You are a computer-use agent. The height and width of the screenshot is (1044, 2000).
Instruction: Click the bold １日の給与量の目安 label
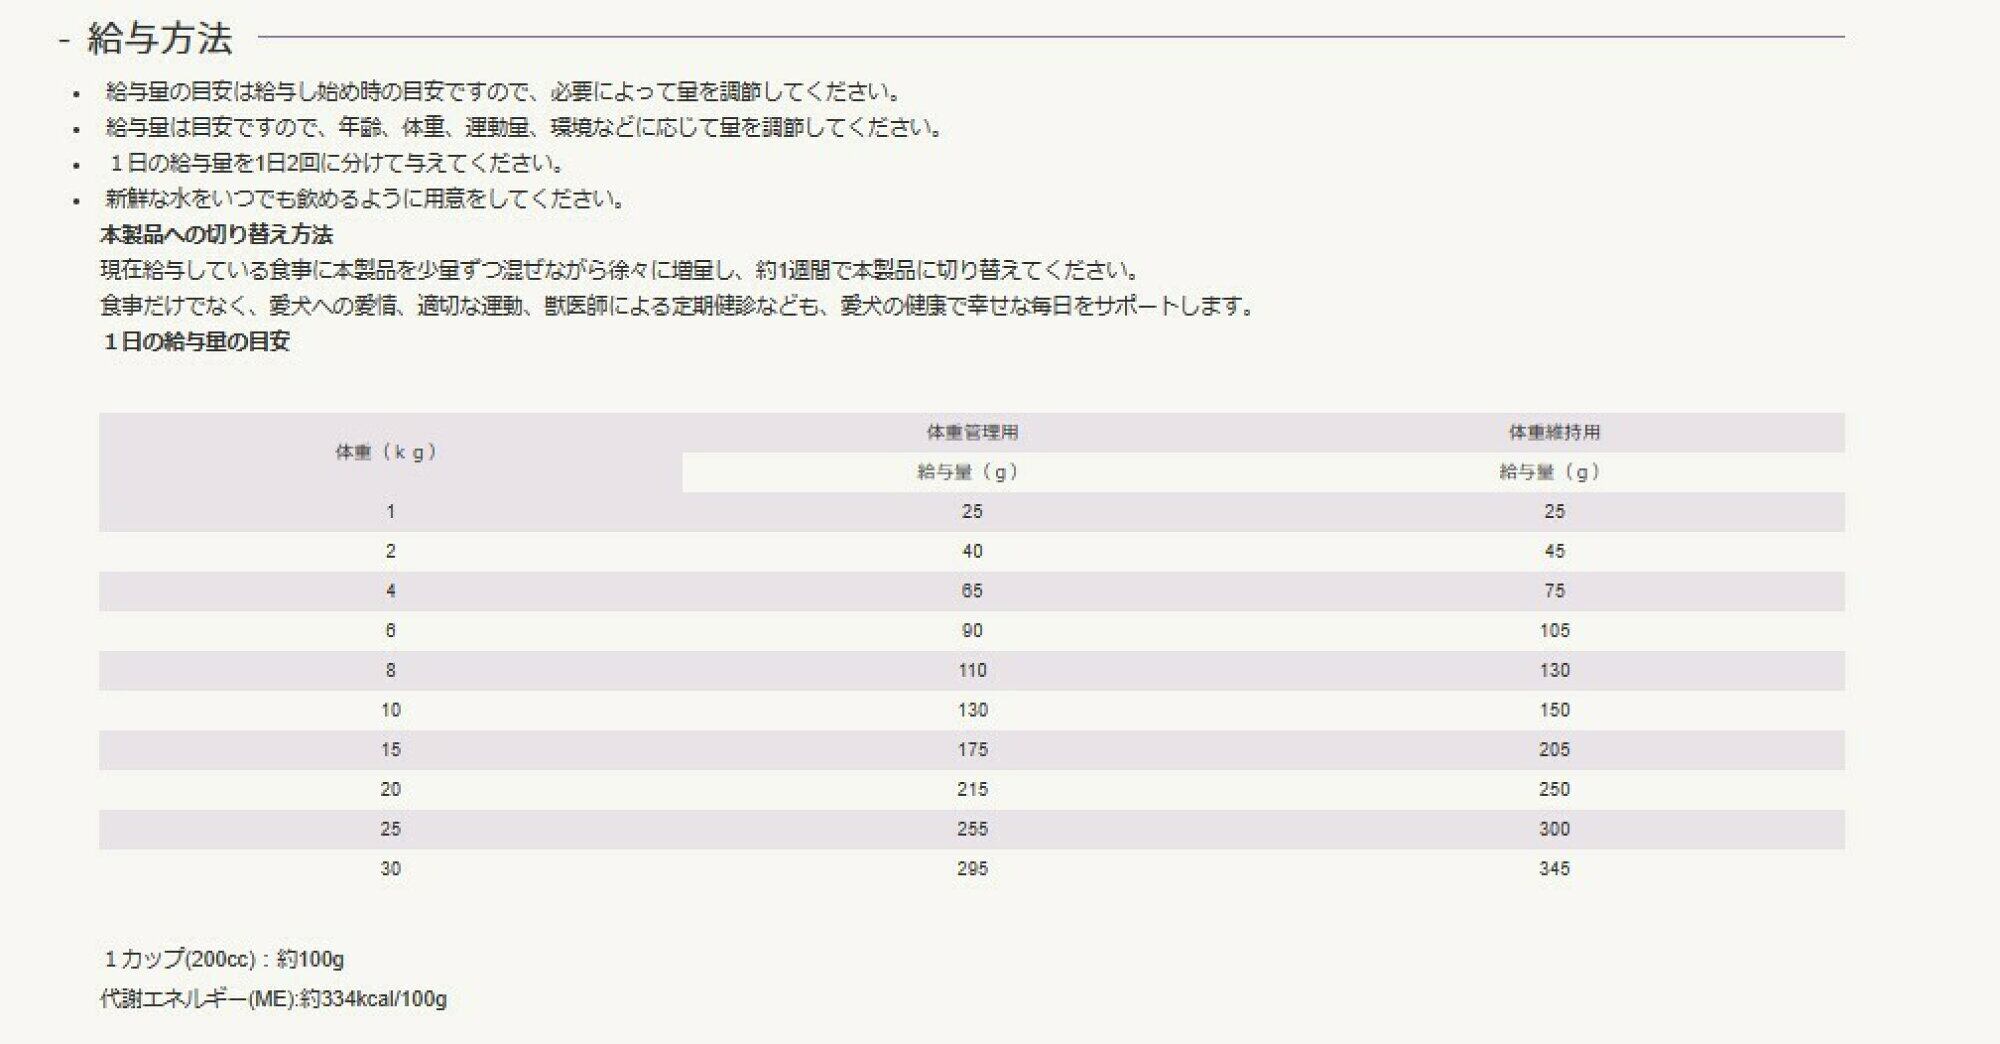click(x=196, y=342)
